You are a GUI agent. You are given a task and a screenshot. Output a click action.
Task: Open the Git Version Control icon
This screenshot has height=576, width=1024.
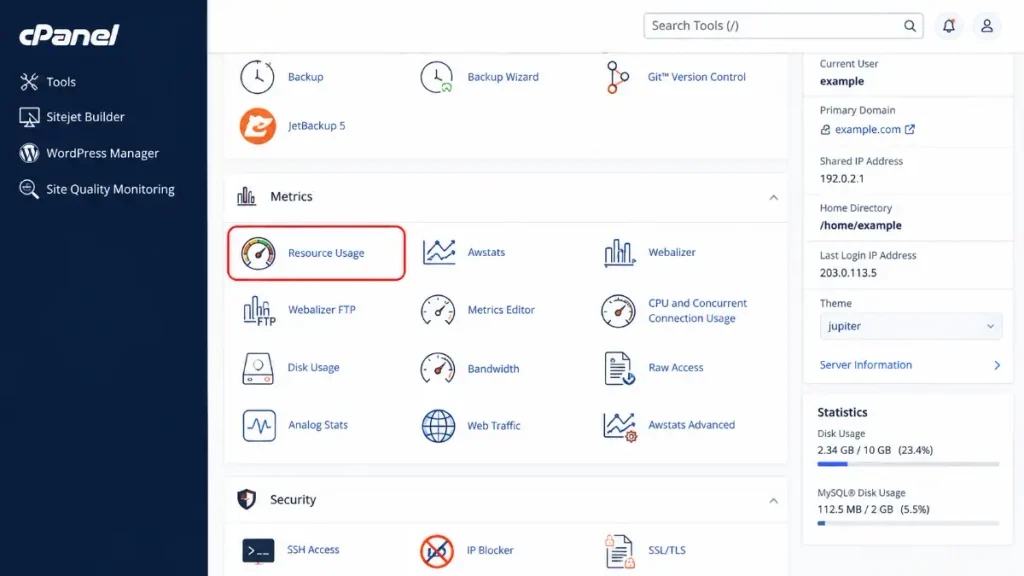617,77
